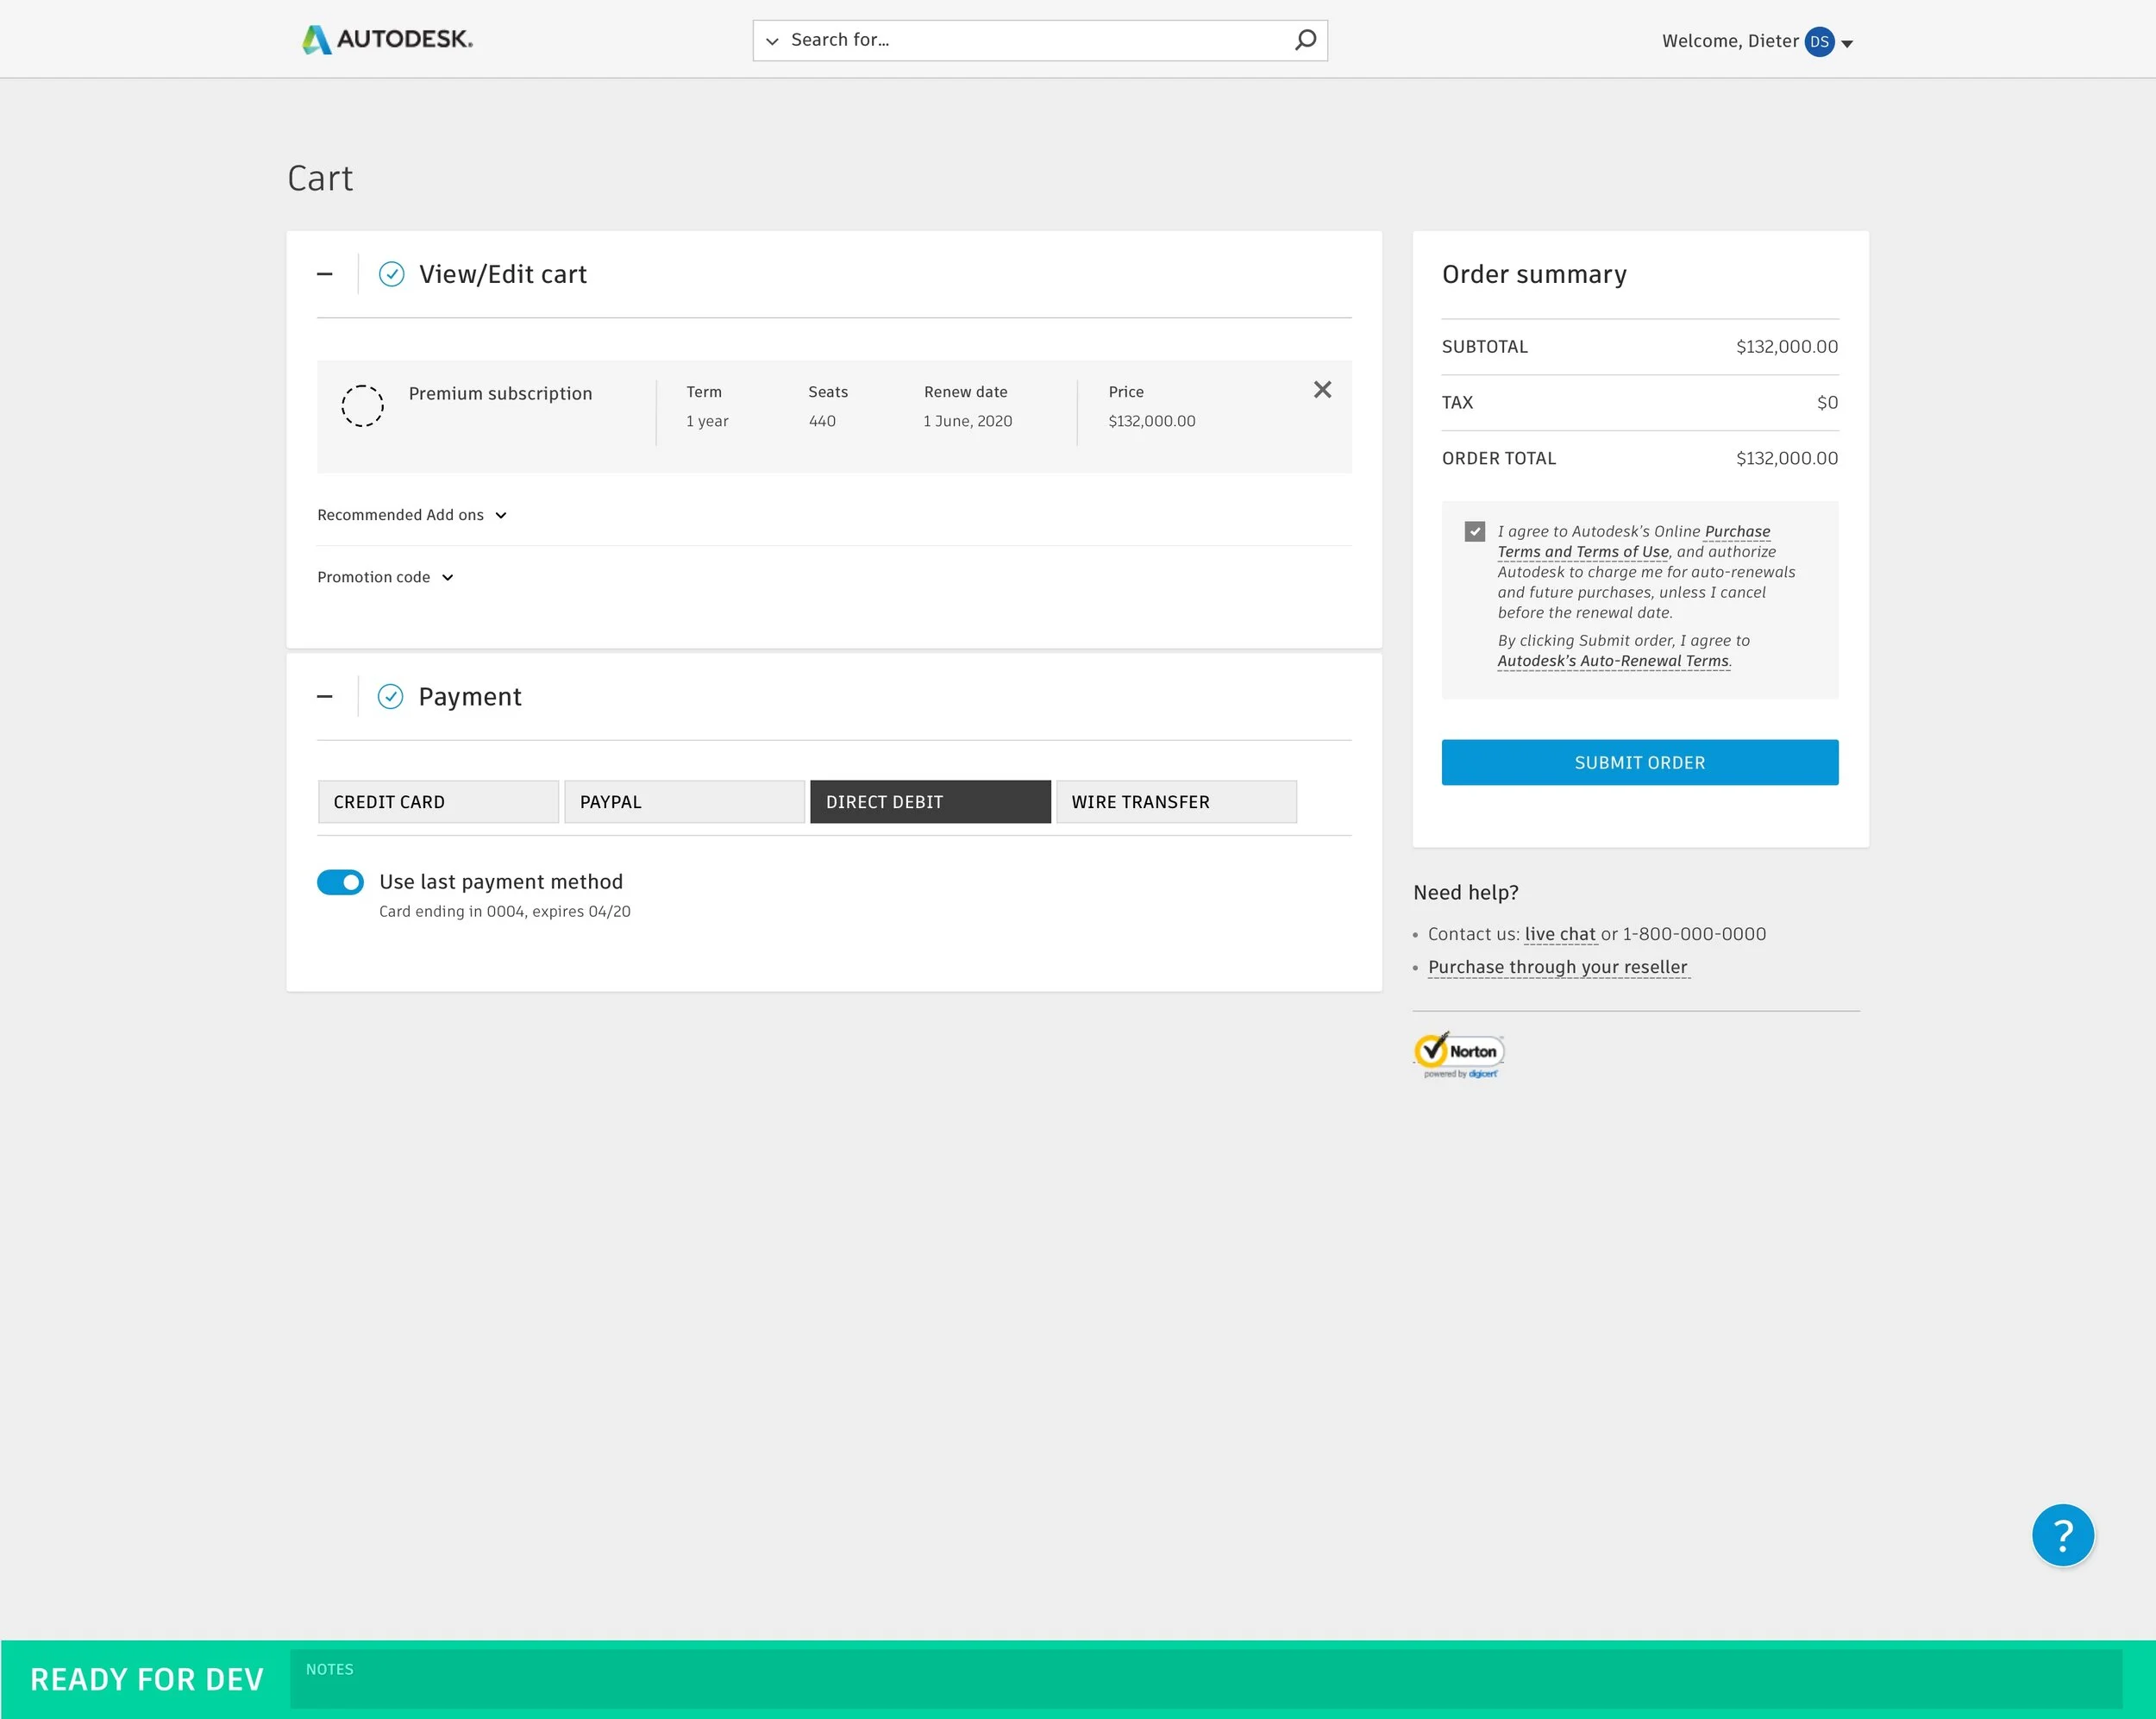Click the Payment section checkmark icon
This screenshot has height=1719, width=2156.
(x=390, y=697)
